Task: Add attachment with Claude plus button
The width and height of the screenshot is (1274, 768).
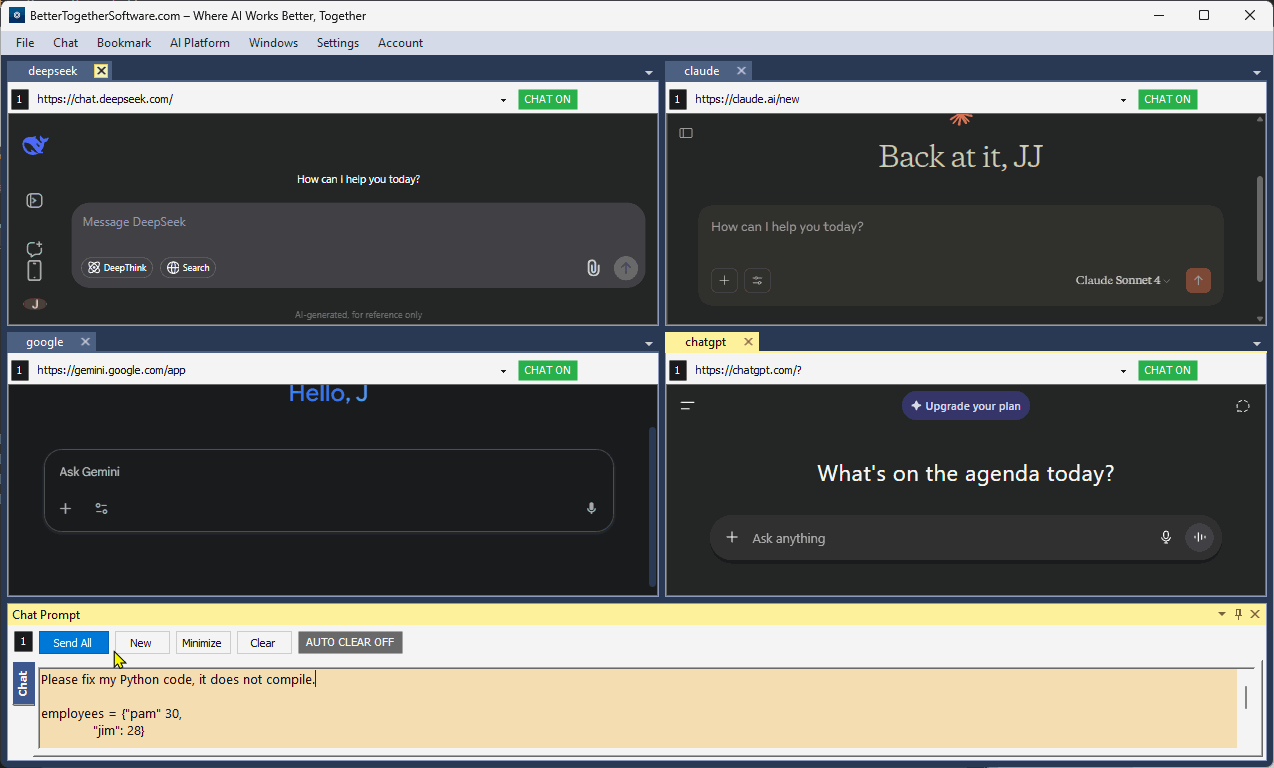Action: tap(724, 281)
